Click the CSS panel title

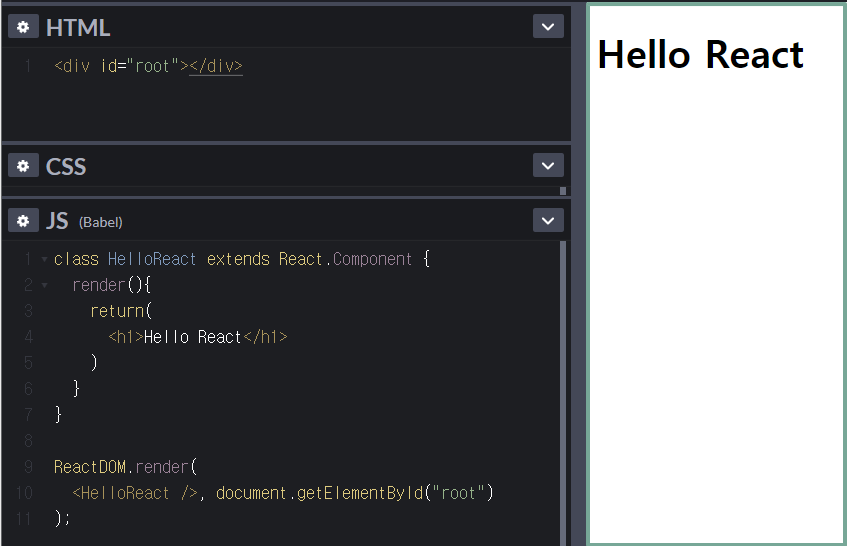(x=66, y=166)
